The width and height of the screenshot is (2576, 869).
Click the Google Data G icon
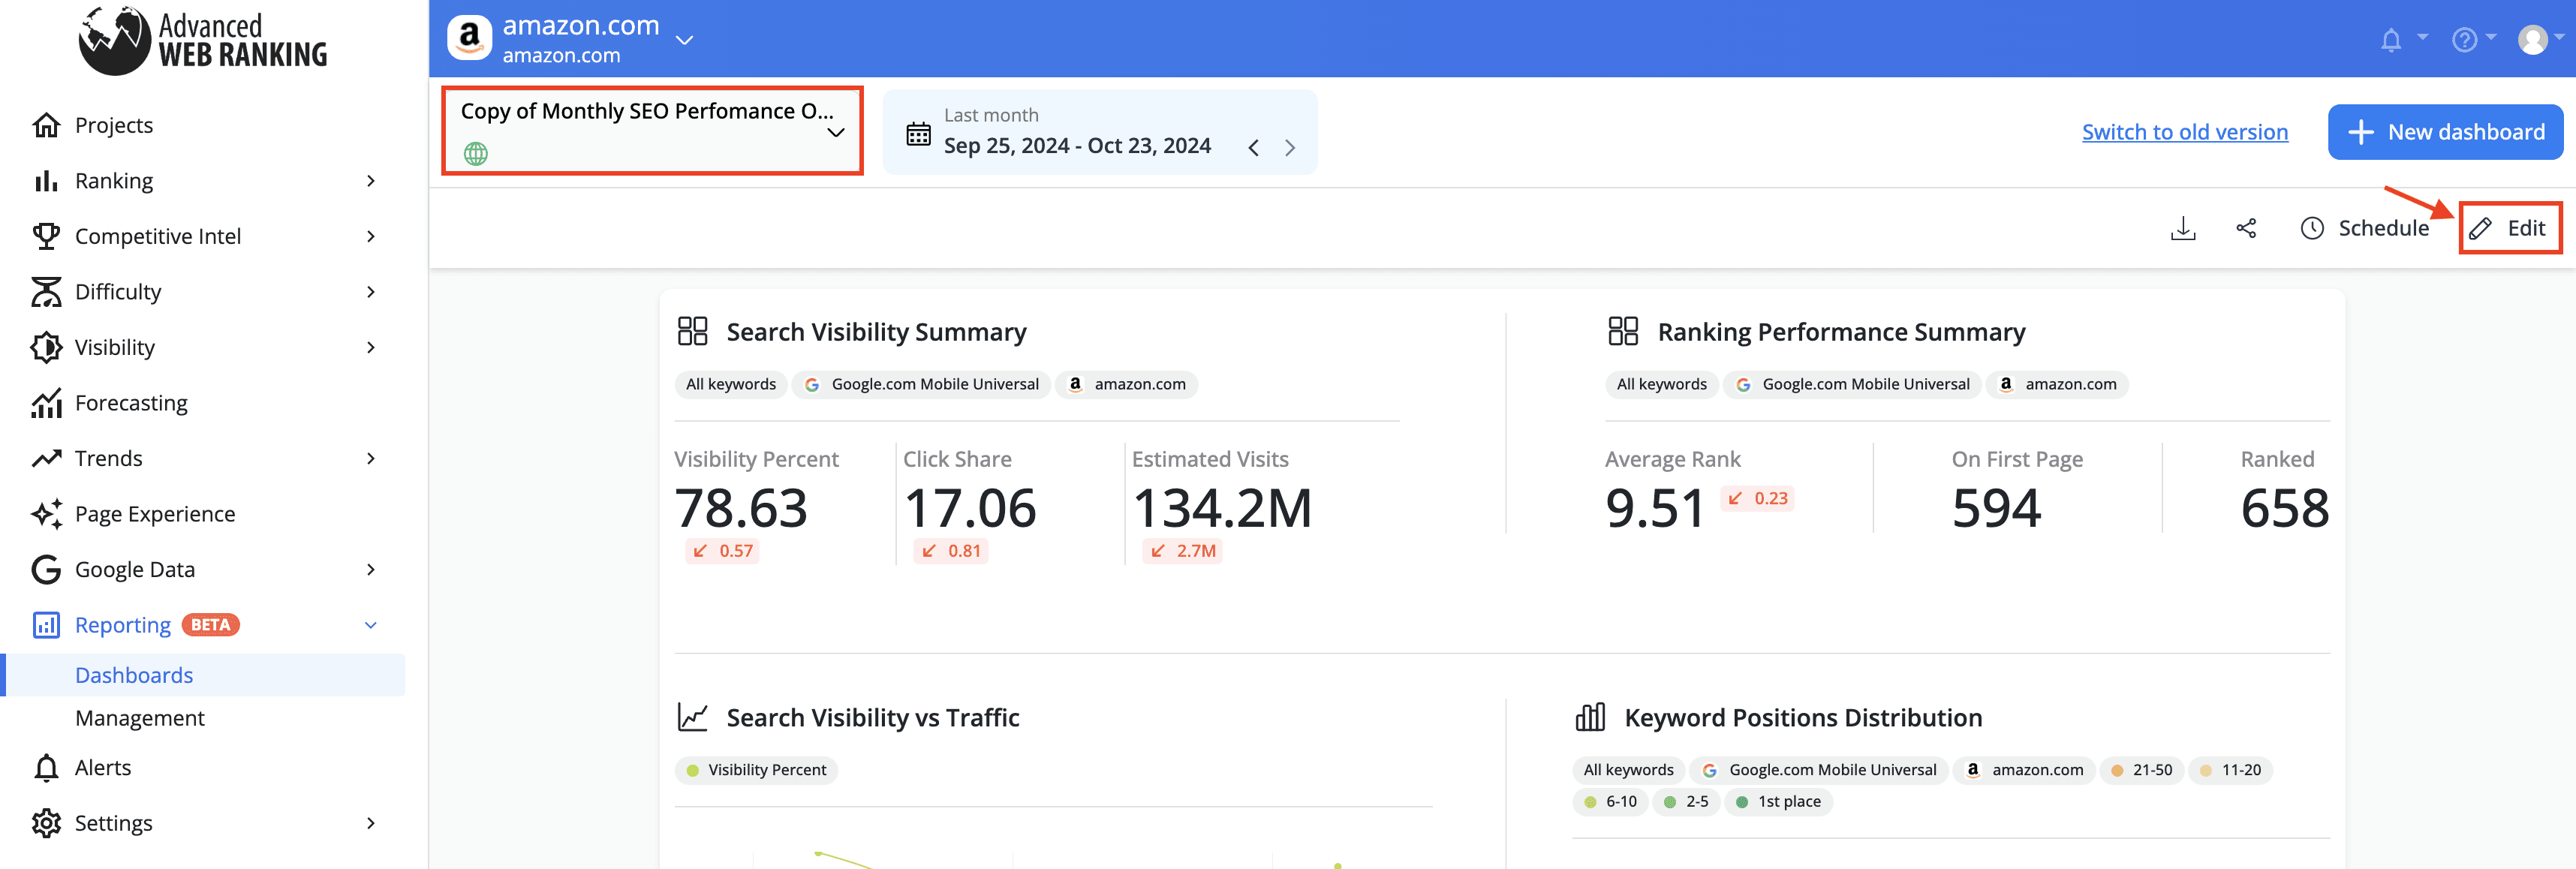click(46, 569)
